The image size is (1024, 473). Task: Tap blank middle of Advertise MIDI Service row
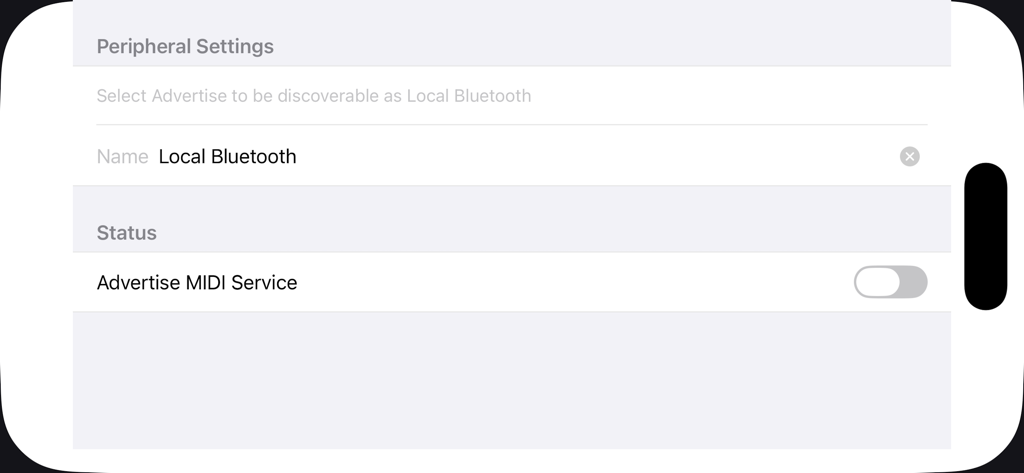[570, 283]
